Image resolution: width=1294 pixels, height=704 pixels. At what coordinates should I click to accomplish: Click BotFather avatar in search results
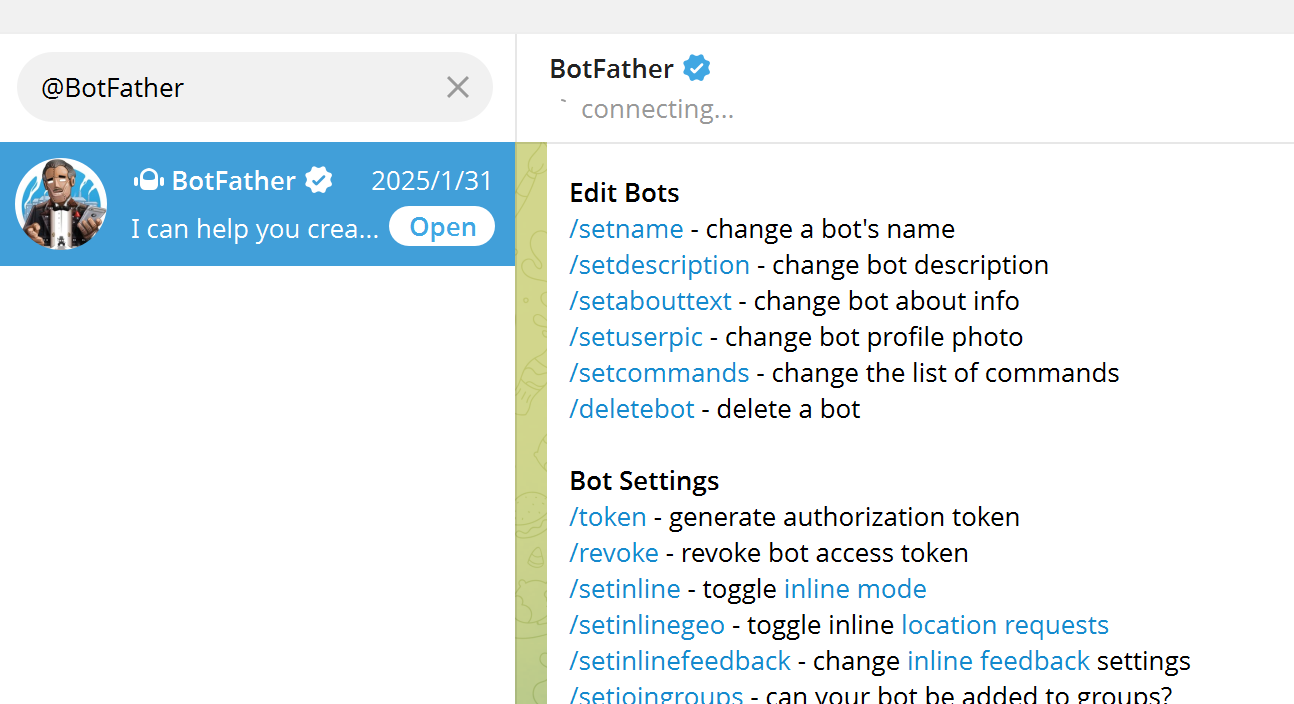[61, 204]
